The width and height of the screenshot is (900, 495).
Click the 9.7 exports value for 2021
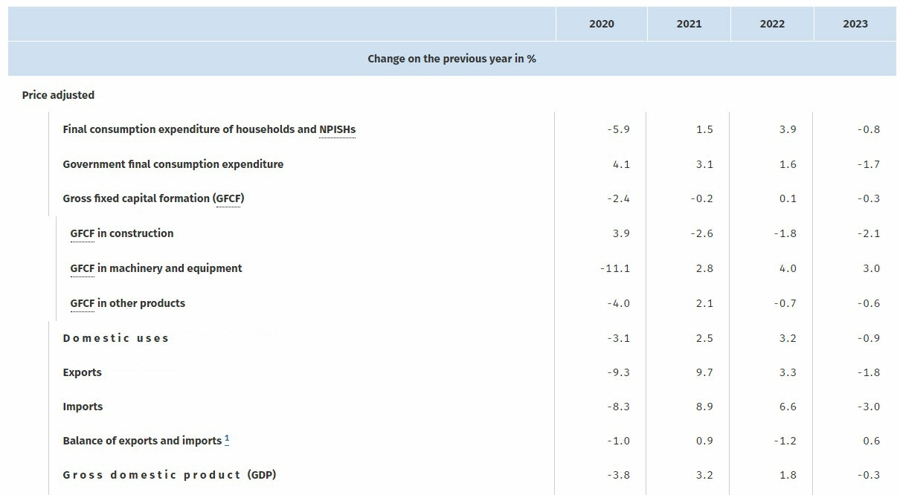[x=704, y=373]
